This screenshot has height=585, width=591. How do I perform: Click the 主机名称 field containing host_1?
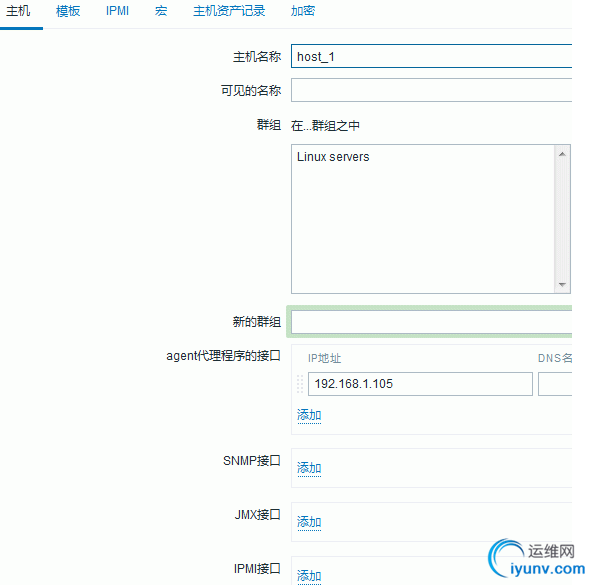coord(431,56)
